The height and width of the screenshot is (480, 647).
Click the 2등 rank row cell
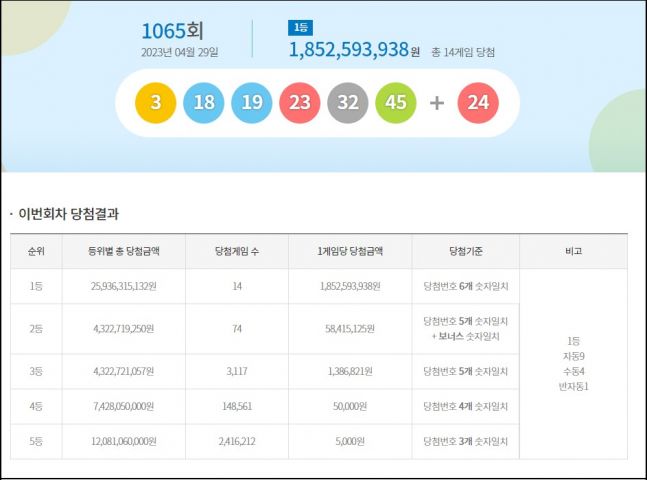36,327
